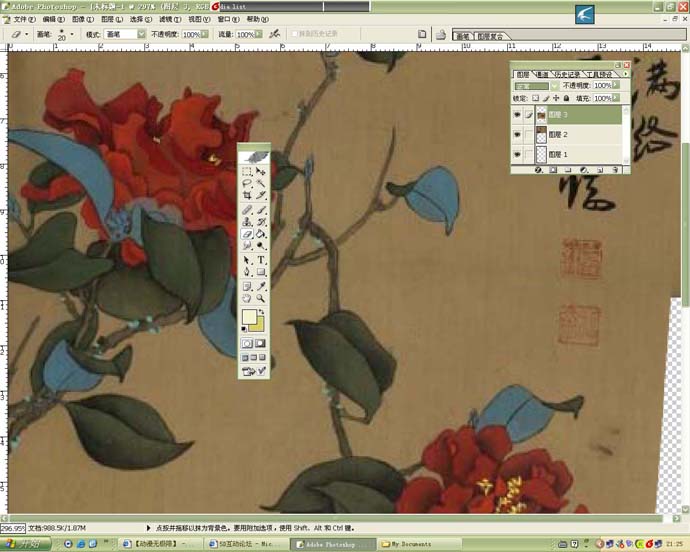Open options bar opacity slider arrow
This screenshot has width=690, height=552.
click(205, 34)
